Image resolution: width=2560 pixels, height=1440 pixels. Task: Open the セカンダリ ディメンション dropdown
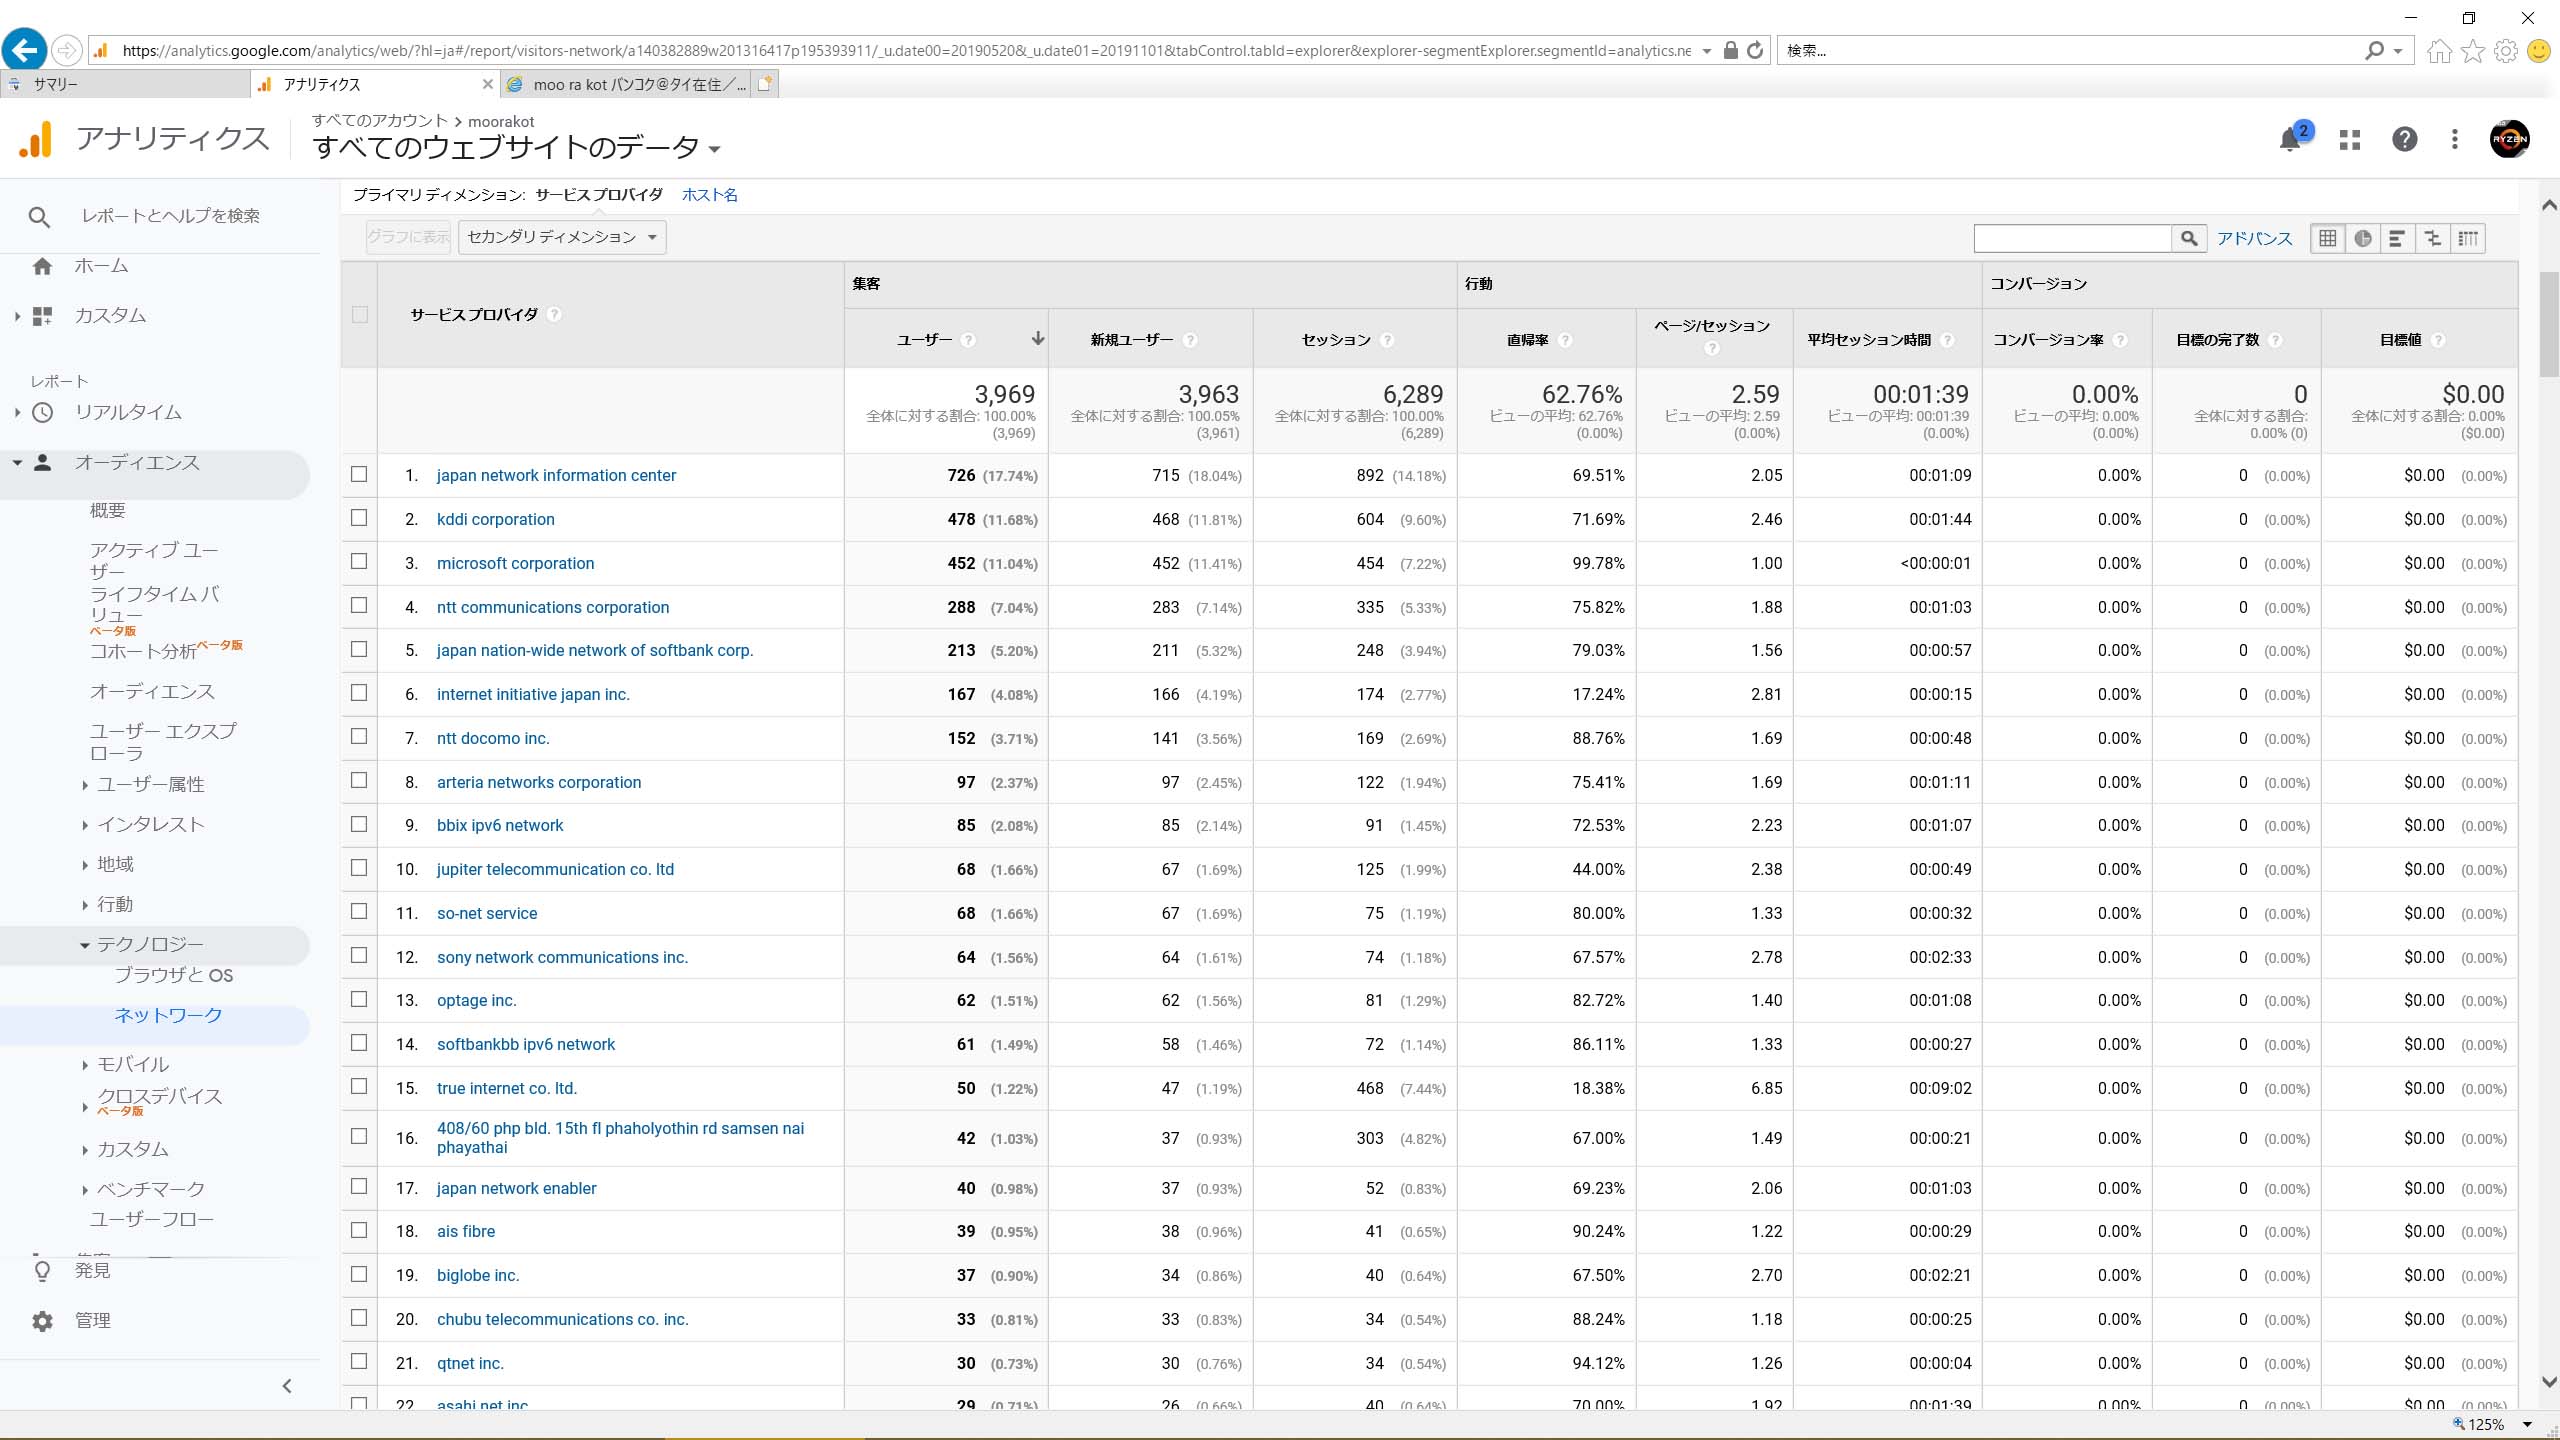pyautogui.click(x=562, y=237)
